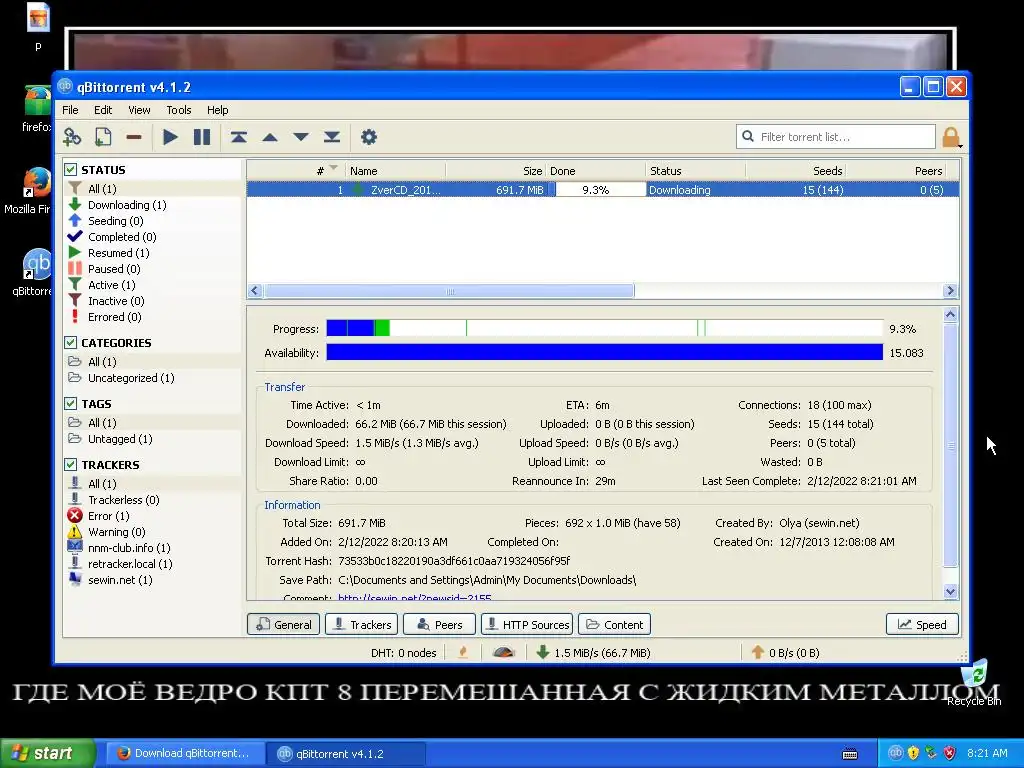
Task: Click the blue Availability bar
Action: [x=605, y=353]
